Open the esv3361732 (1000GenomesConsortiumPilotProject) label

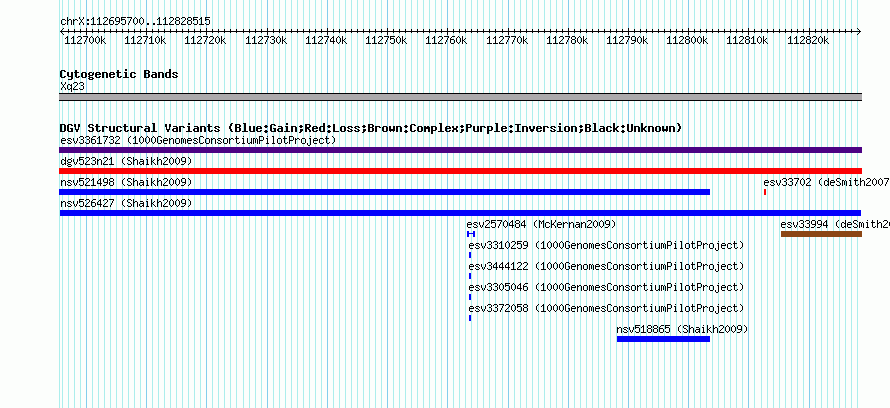[198, 140]
